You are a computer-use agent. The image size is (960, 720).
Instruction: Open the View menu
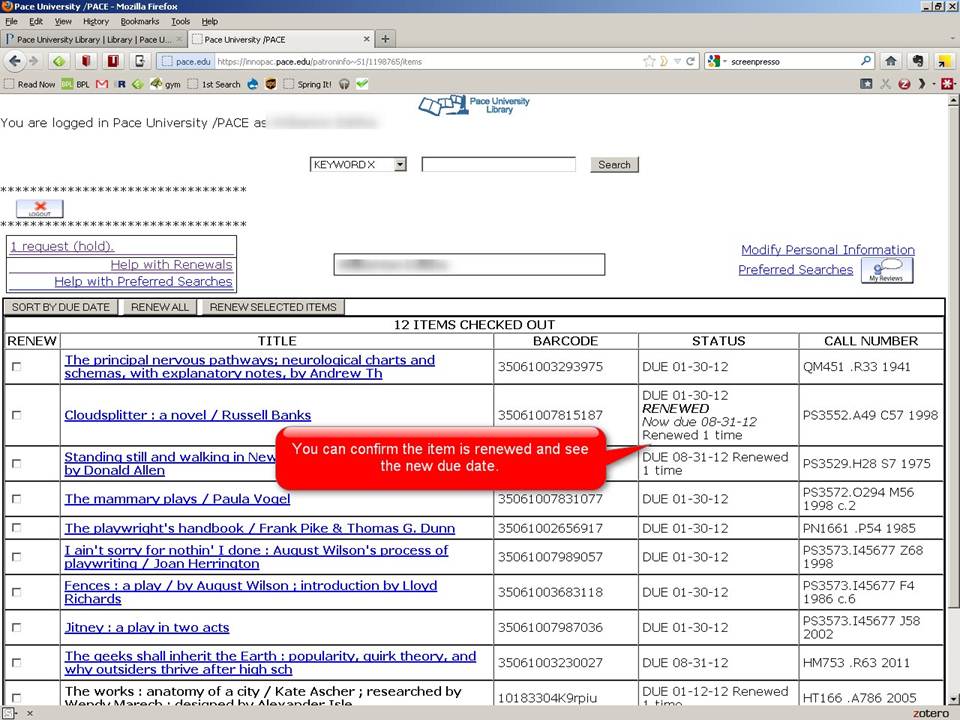pos(63,21)
